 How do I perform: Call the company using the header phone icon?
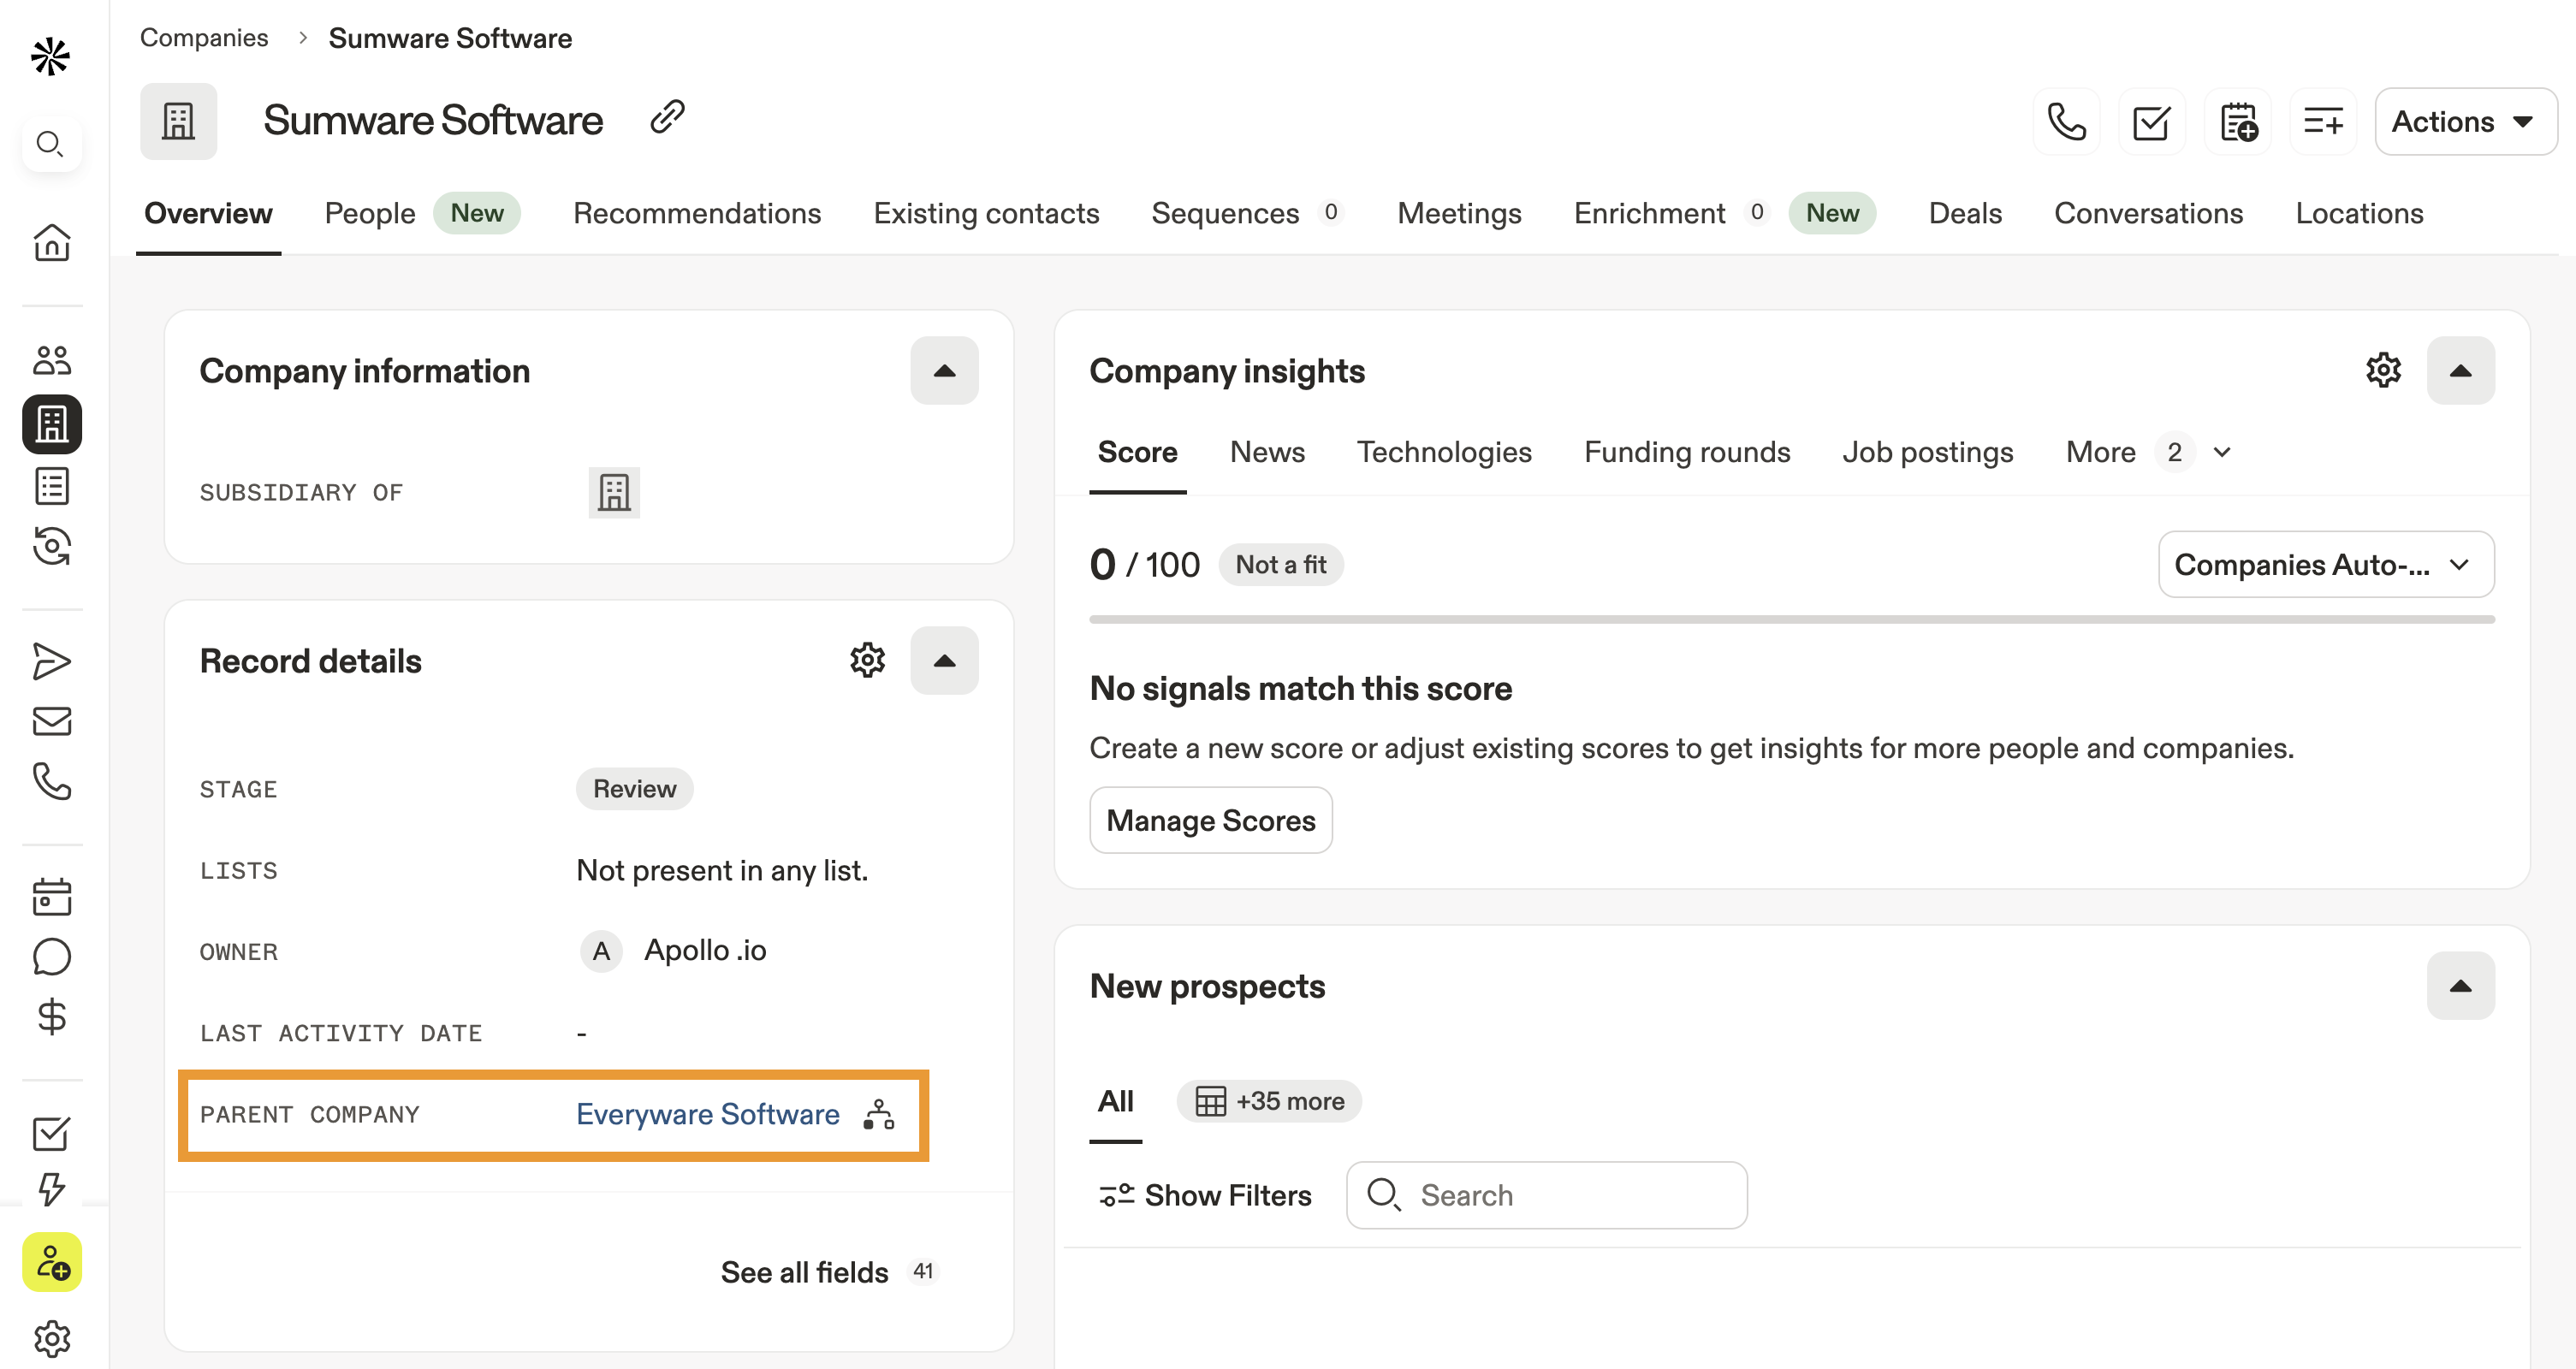[x=2066, y=122]
